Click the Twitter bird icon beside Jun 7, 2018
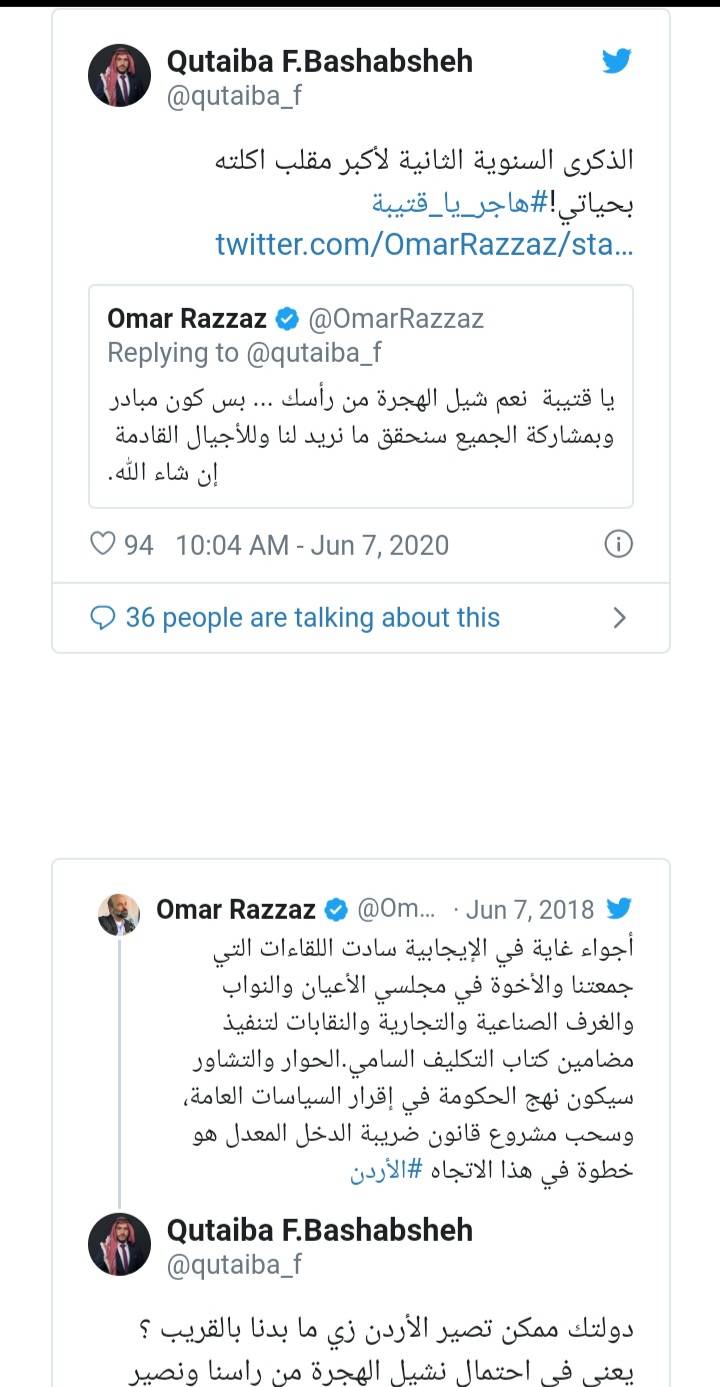Image resolution: width=720 pixels, height=1387 pixels. pyautogui.click(x=619, y=909)
